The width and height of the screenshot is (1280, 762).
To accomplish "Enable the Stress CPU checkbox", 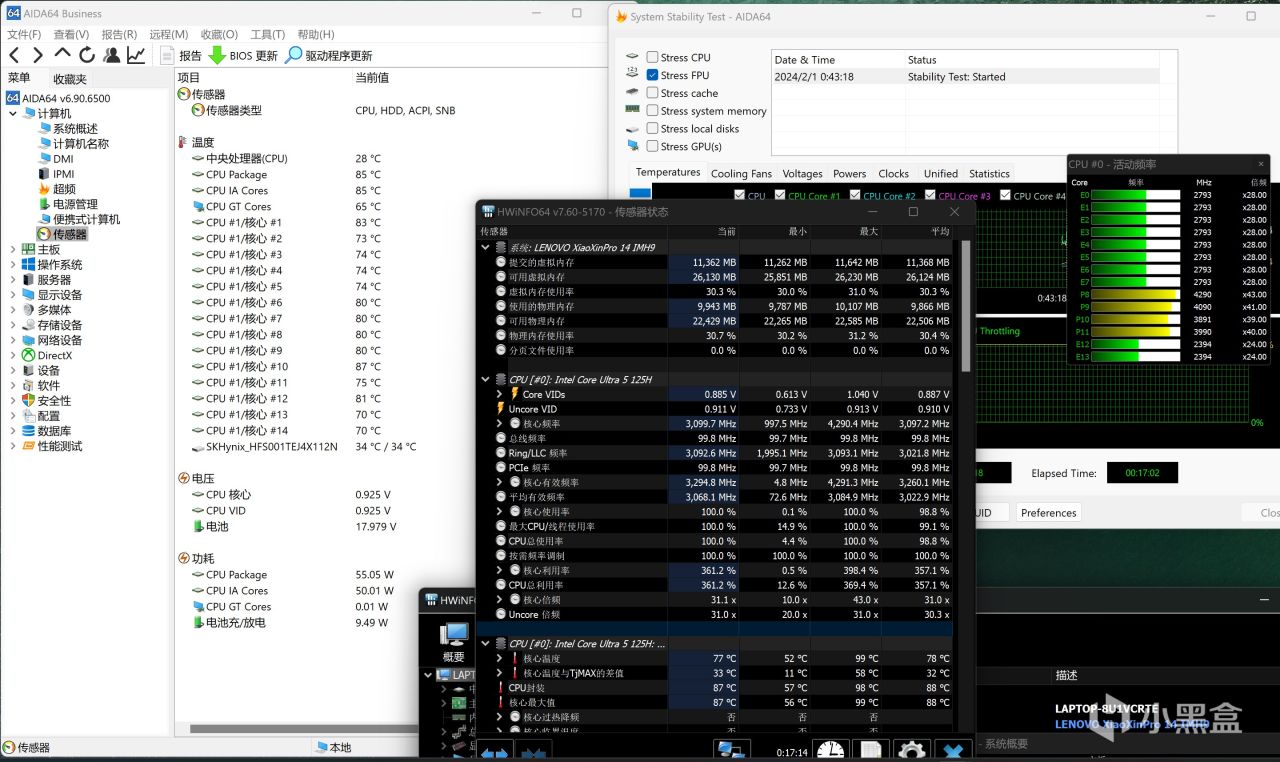I will (x=652, y=57).
